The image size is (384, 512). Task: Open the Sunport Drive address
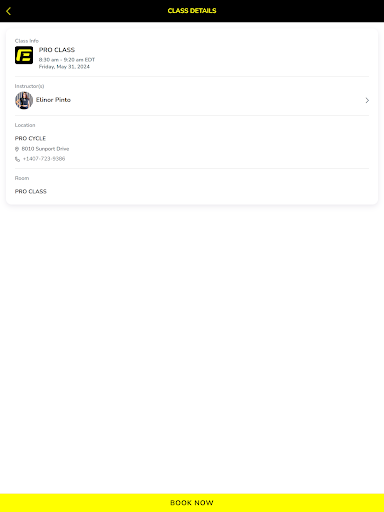45,149
